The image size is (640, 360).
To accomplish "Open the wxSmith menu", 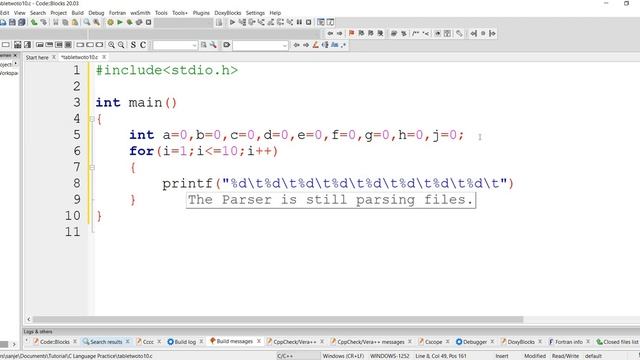I will tap(140, 13).
